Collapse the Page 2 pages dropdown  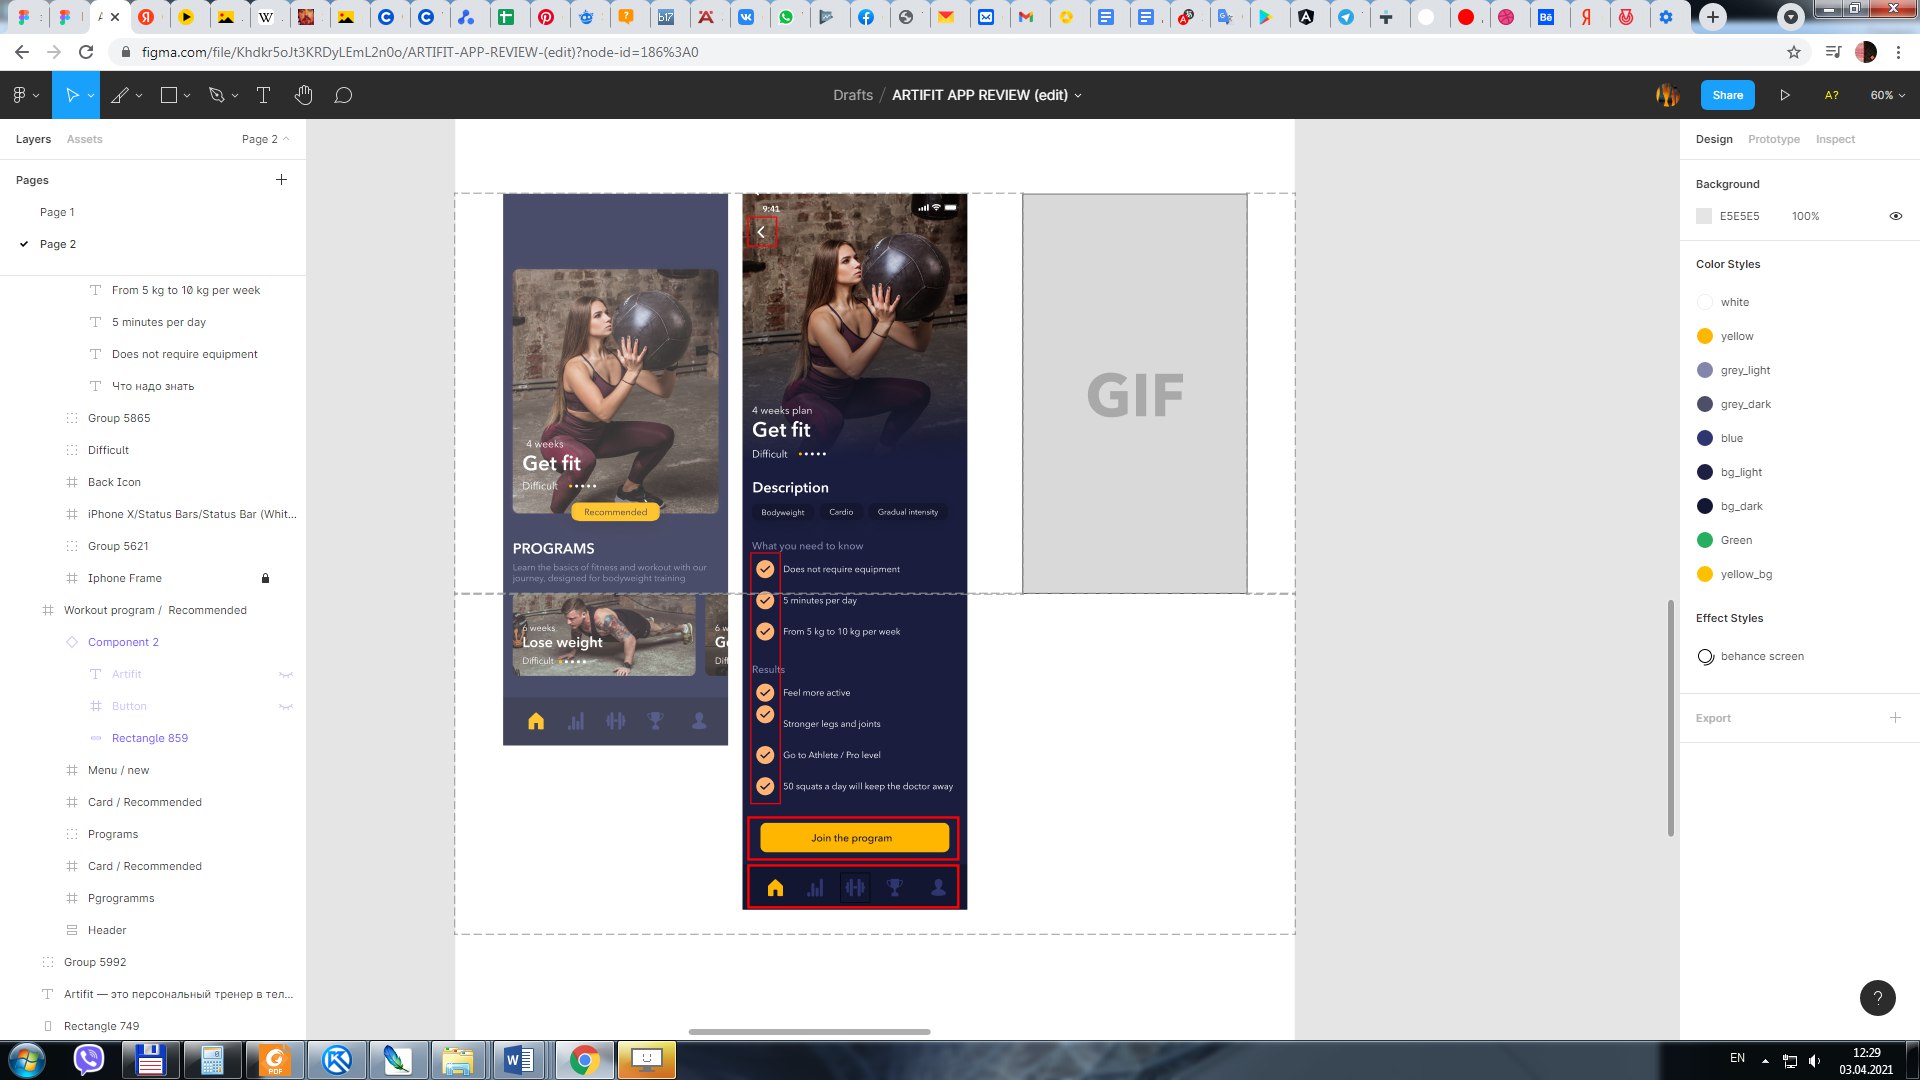pyautogui.click(x=266, y=139)
